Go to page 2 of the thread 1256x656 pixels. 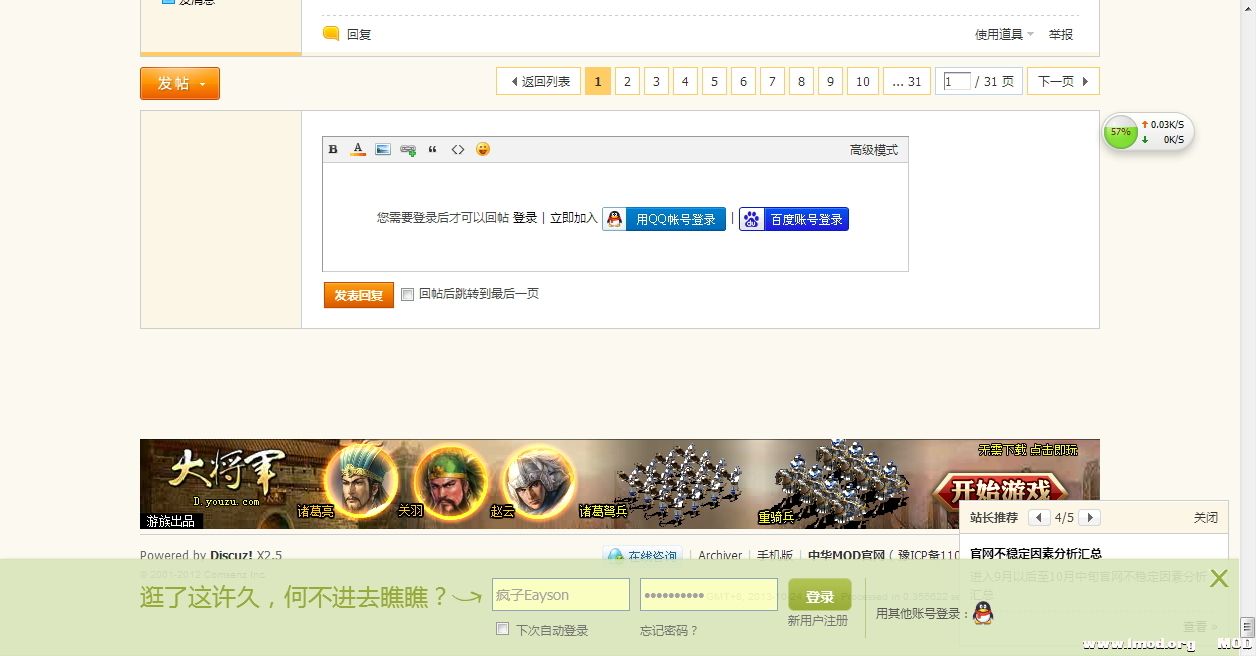627,81
